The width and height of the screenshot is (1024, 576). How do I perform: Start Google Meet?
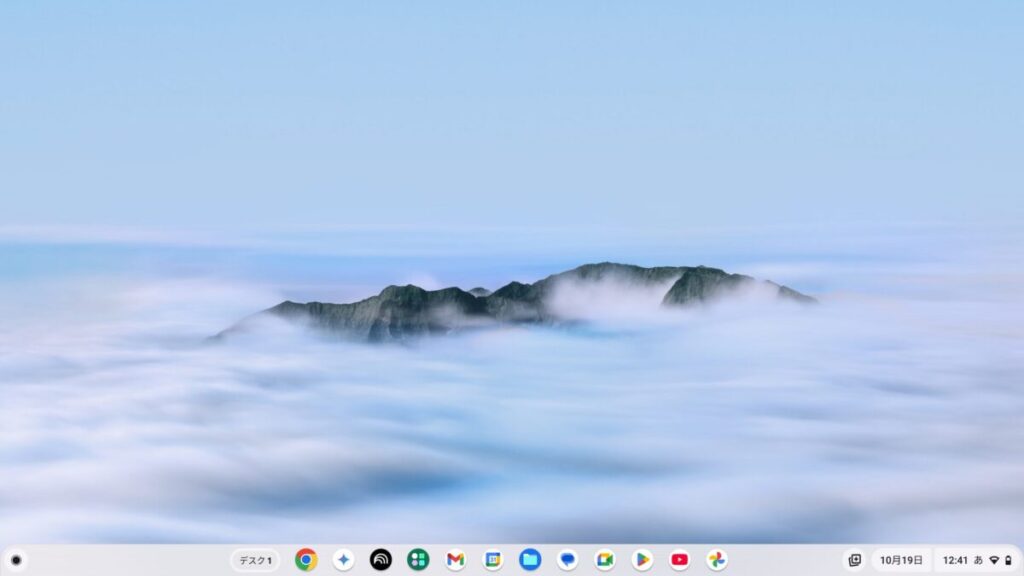pyautogui.click(x=605, y=560)
